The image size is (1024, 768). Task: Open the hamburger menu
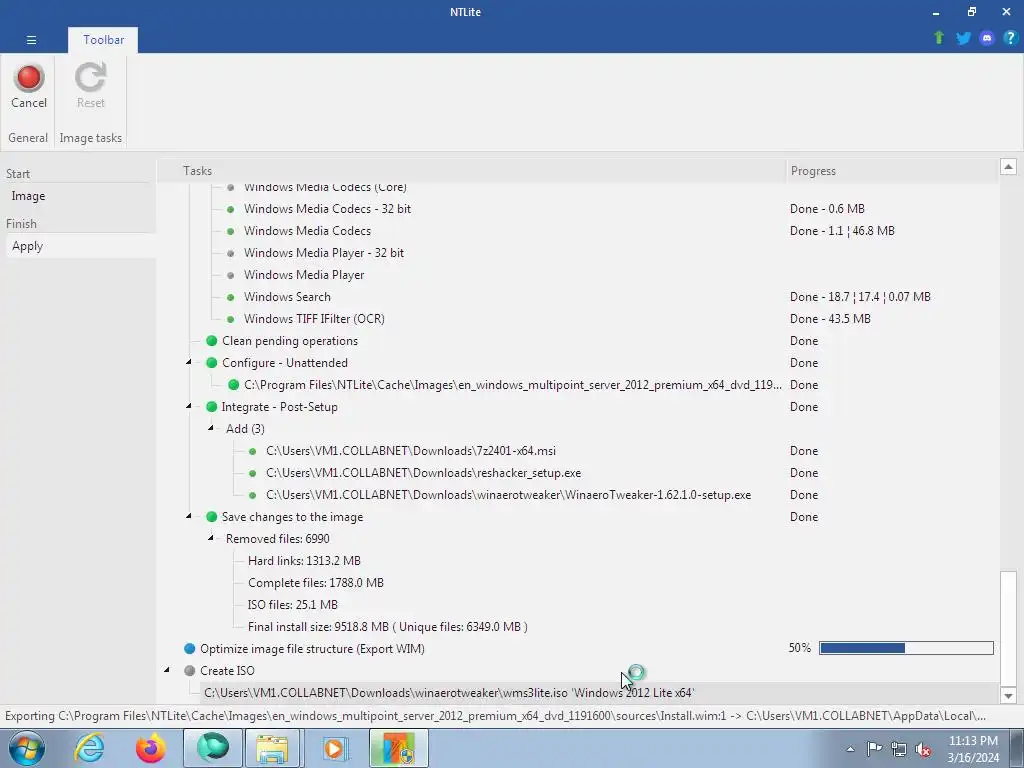pos(31,40)
